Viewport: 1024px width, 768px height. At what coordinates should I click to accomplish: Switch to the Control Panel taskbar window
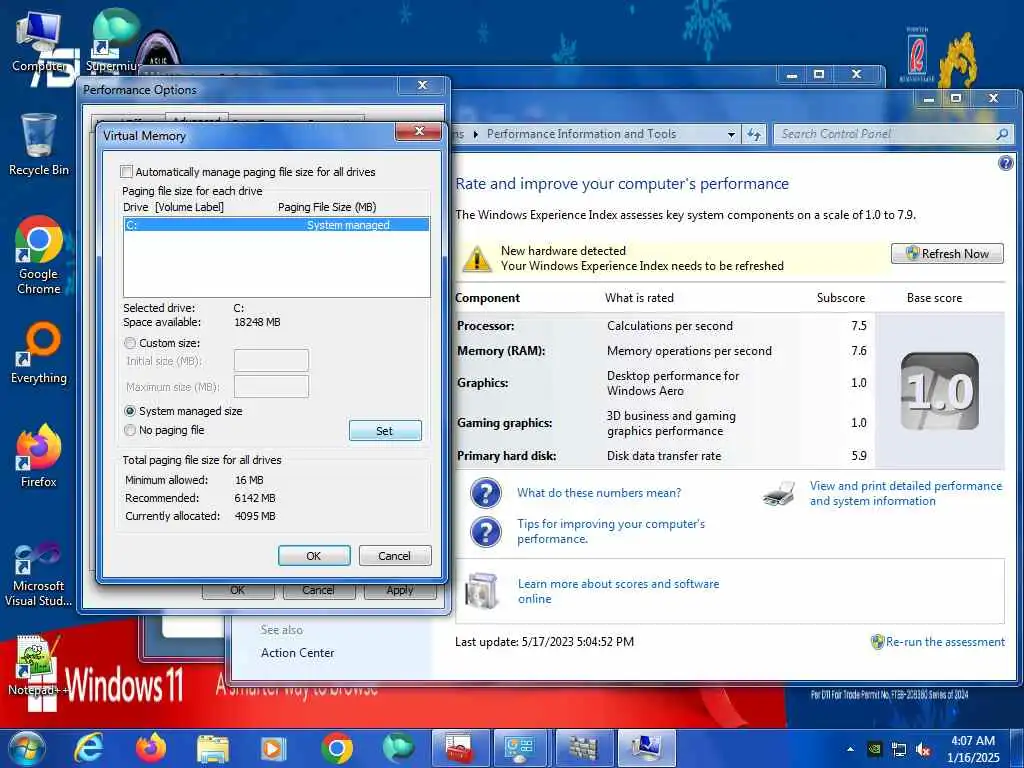pyautogui.click(x=521, y=748)
